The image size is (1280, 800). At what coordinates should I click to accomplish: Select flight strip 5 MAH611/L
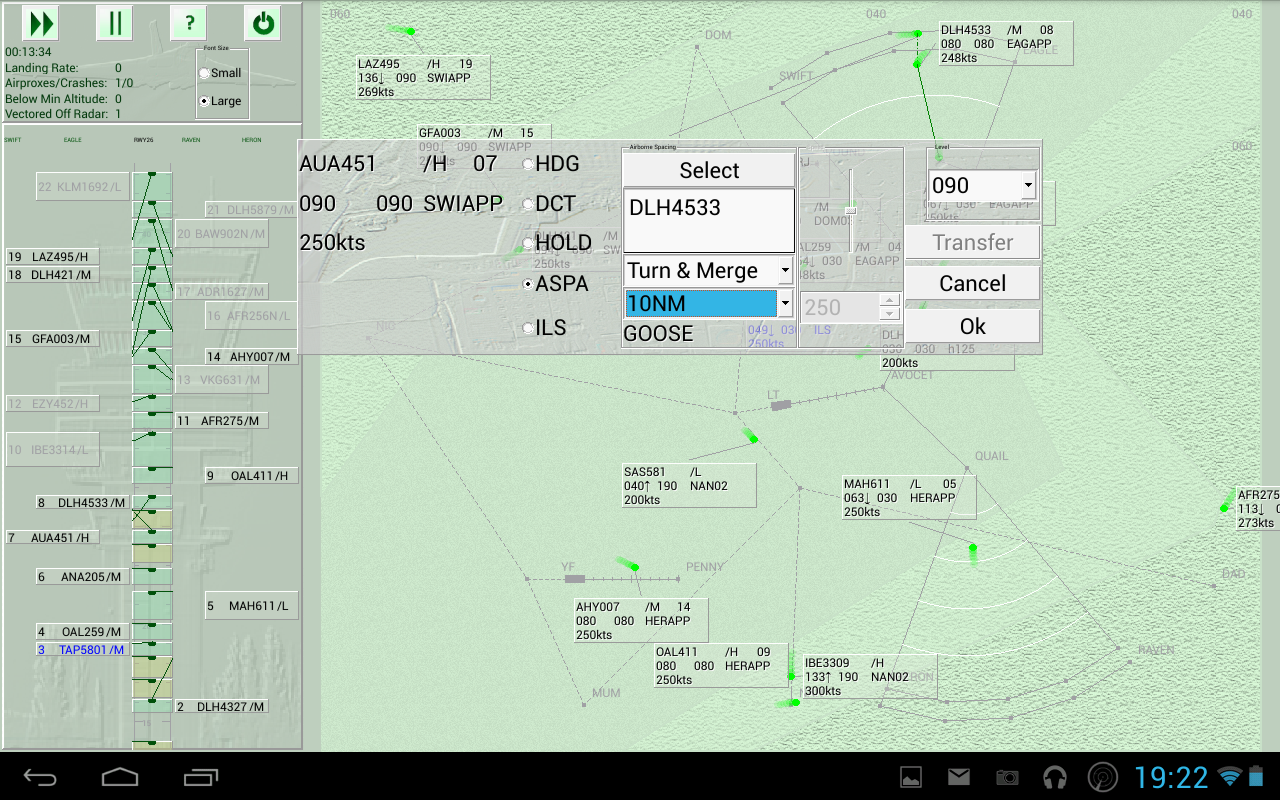coord(251,606)
